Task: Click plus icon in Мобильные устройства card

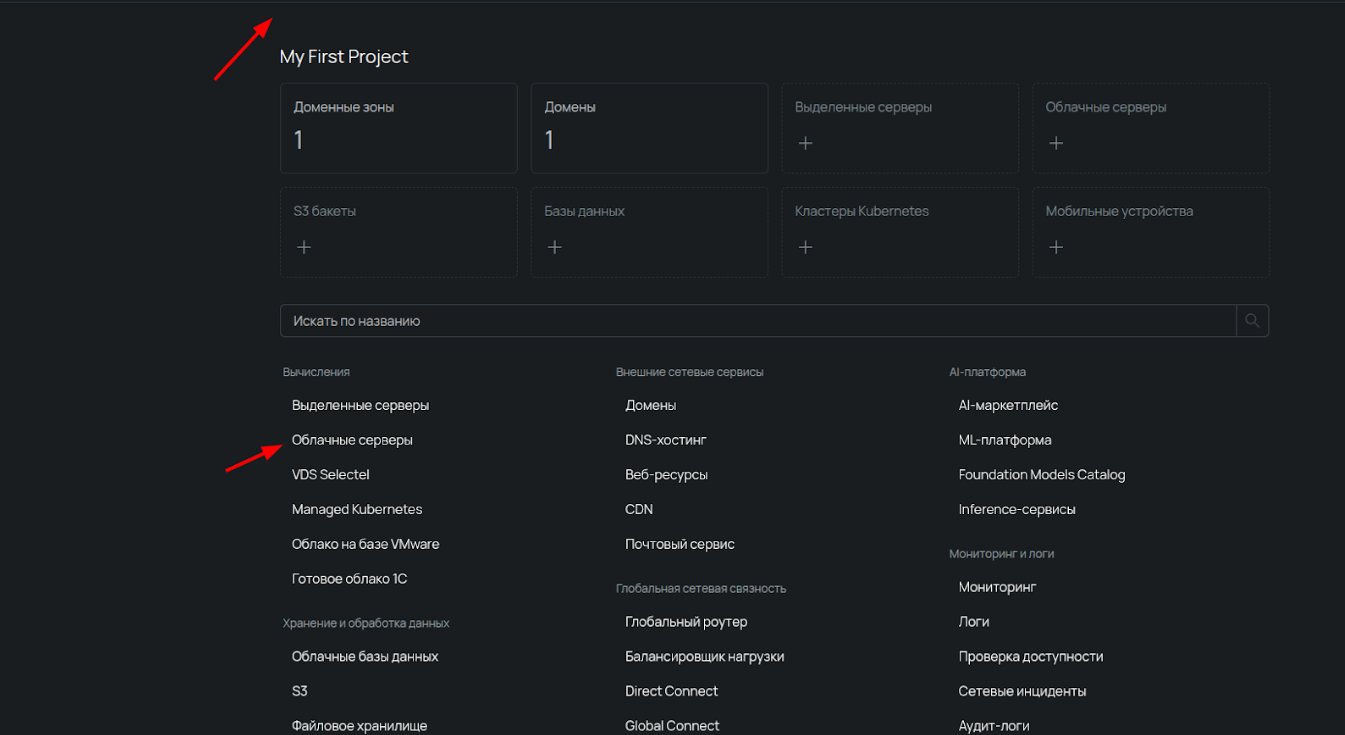Action: pyautogui.click(x=1056, y=247)
